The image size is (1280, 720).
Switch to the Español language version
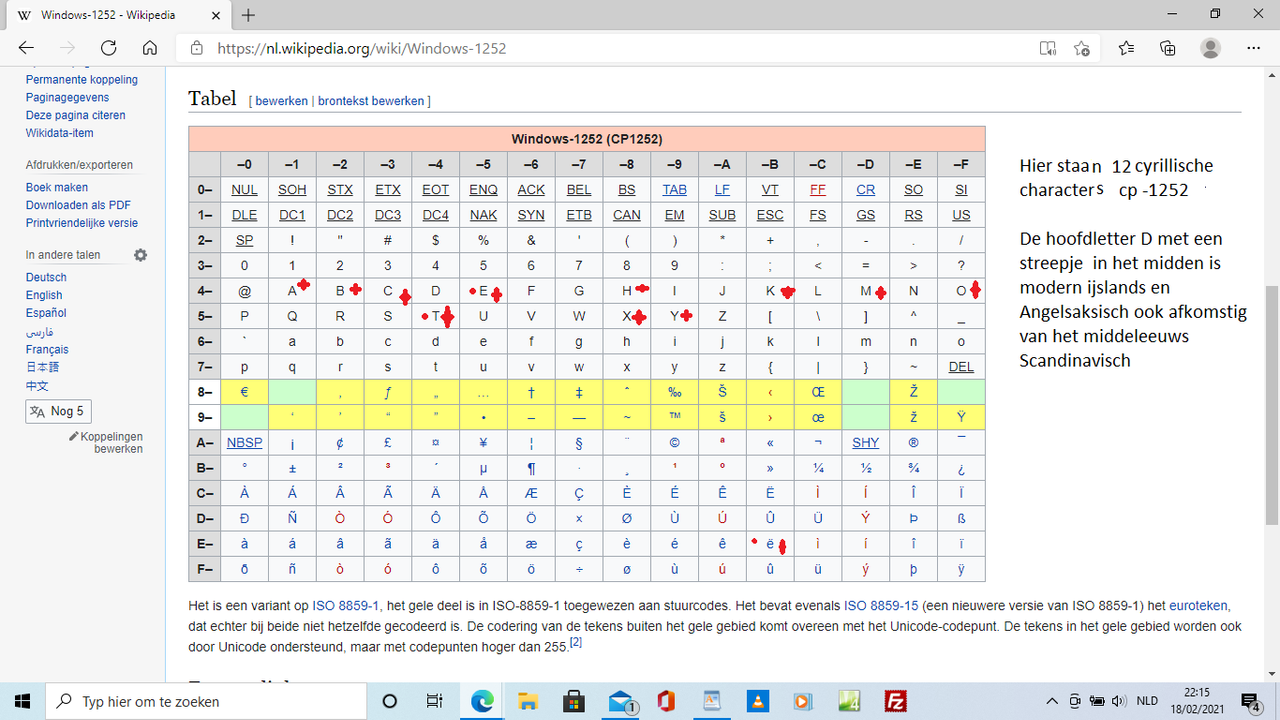46,313
